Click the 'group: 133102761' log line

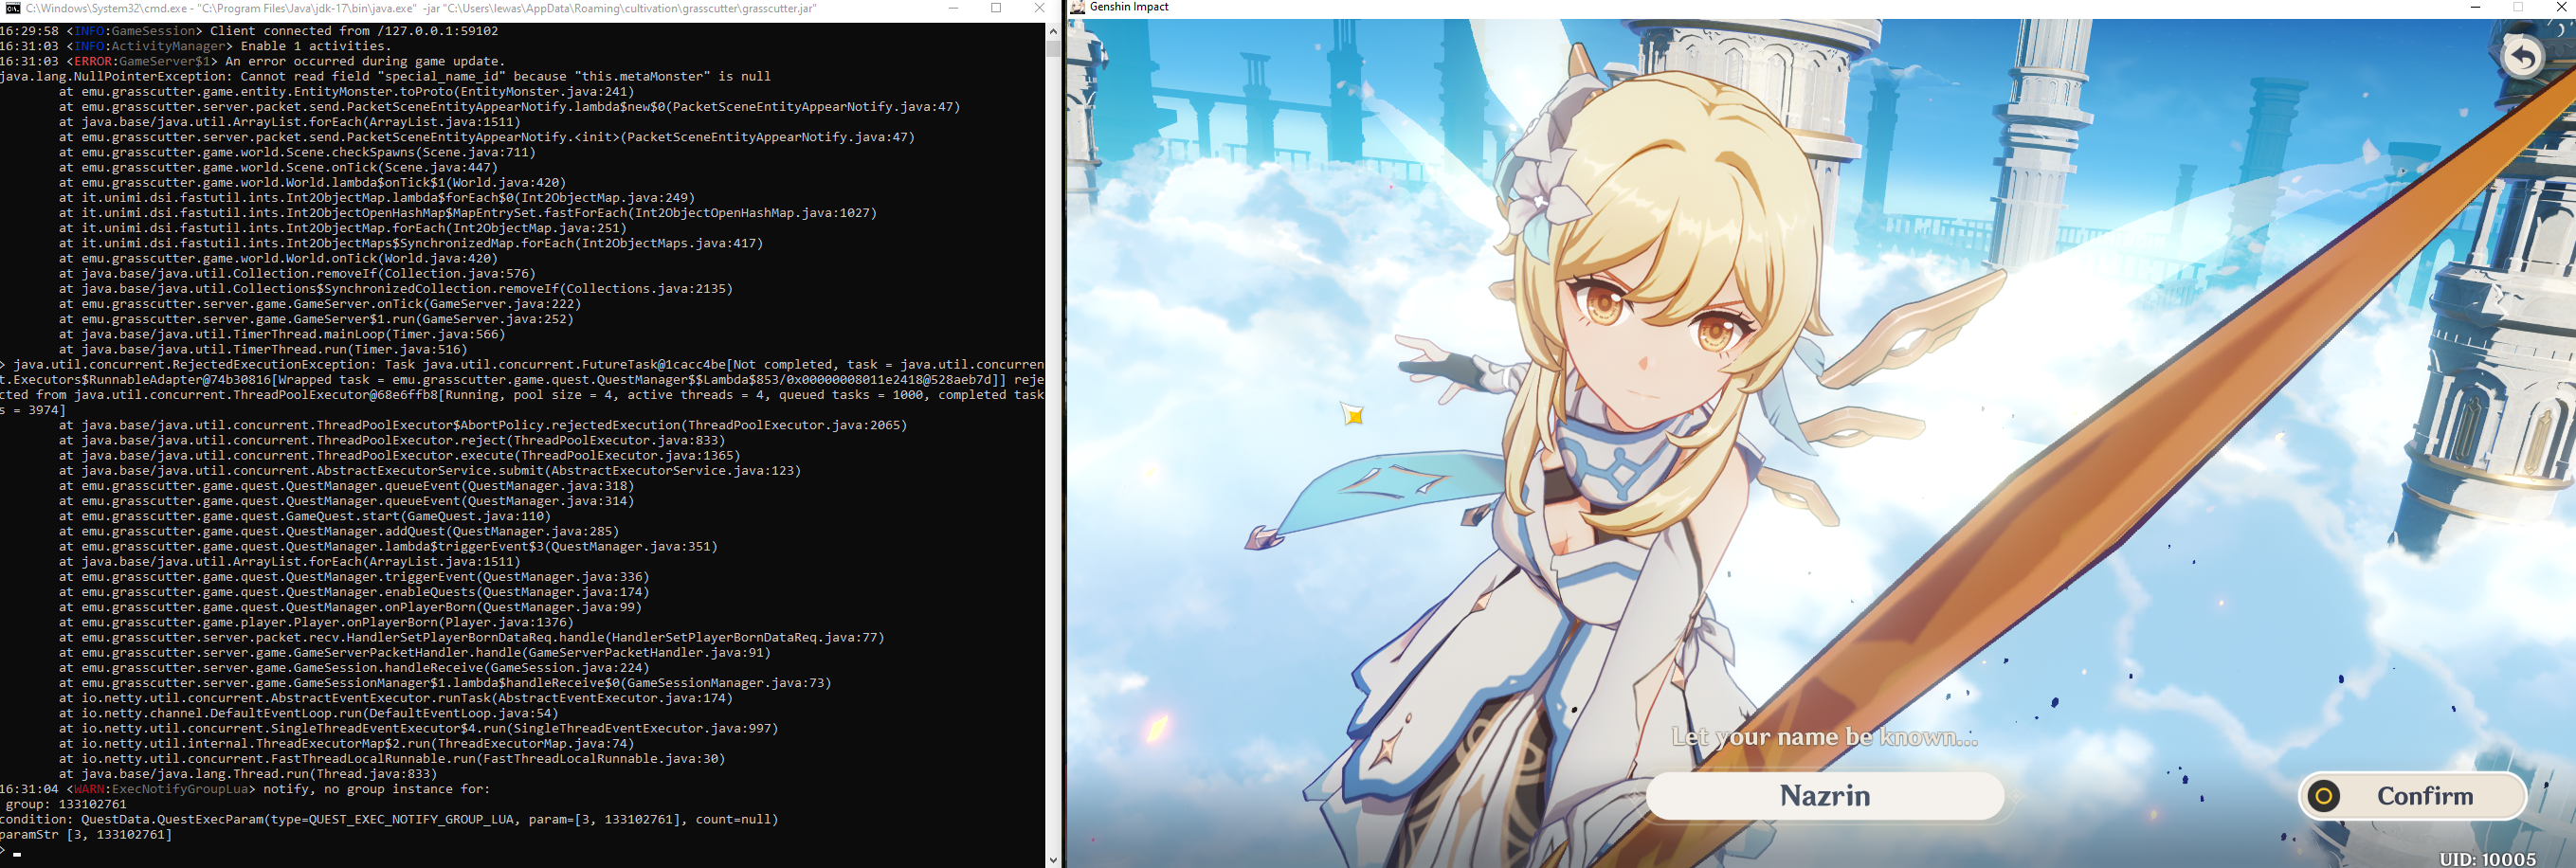(66, 804)
